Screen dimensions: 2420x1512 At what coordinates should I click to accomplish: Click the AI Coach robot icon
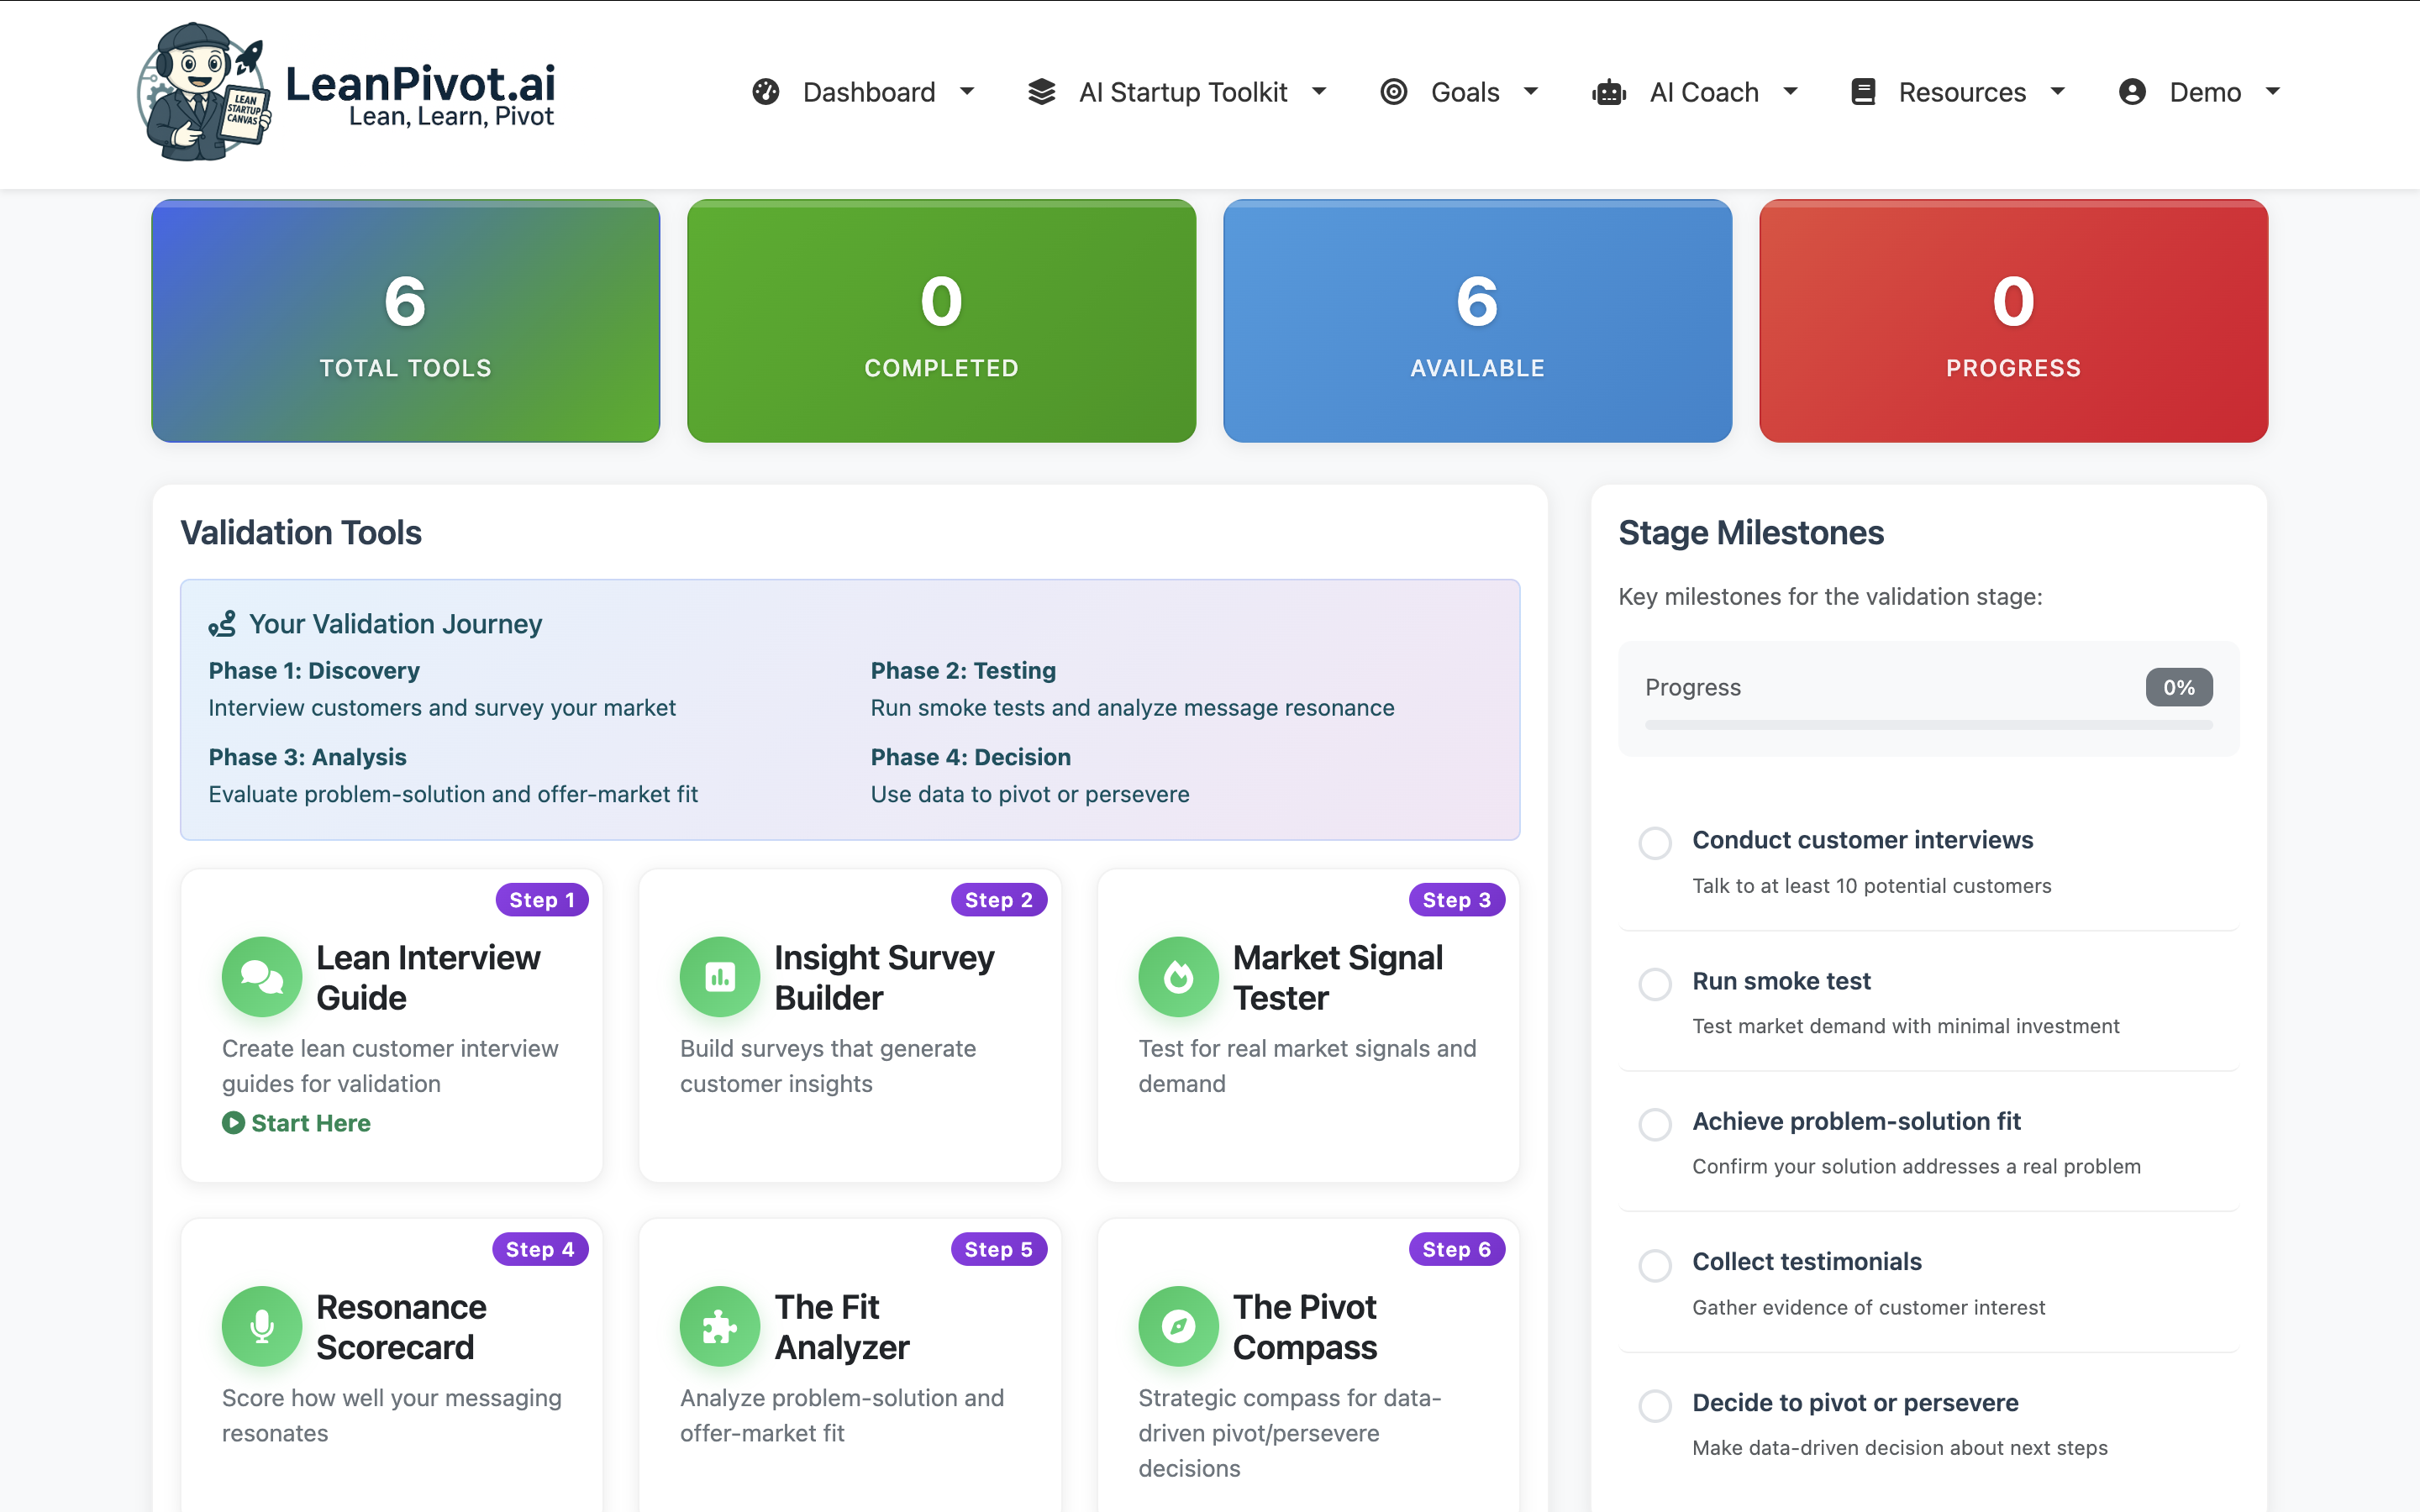pyautogui.click(x=1609, y=93)
